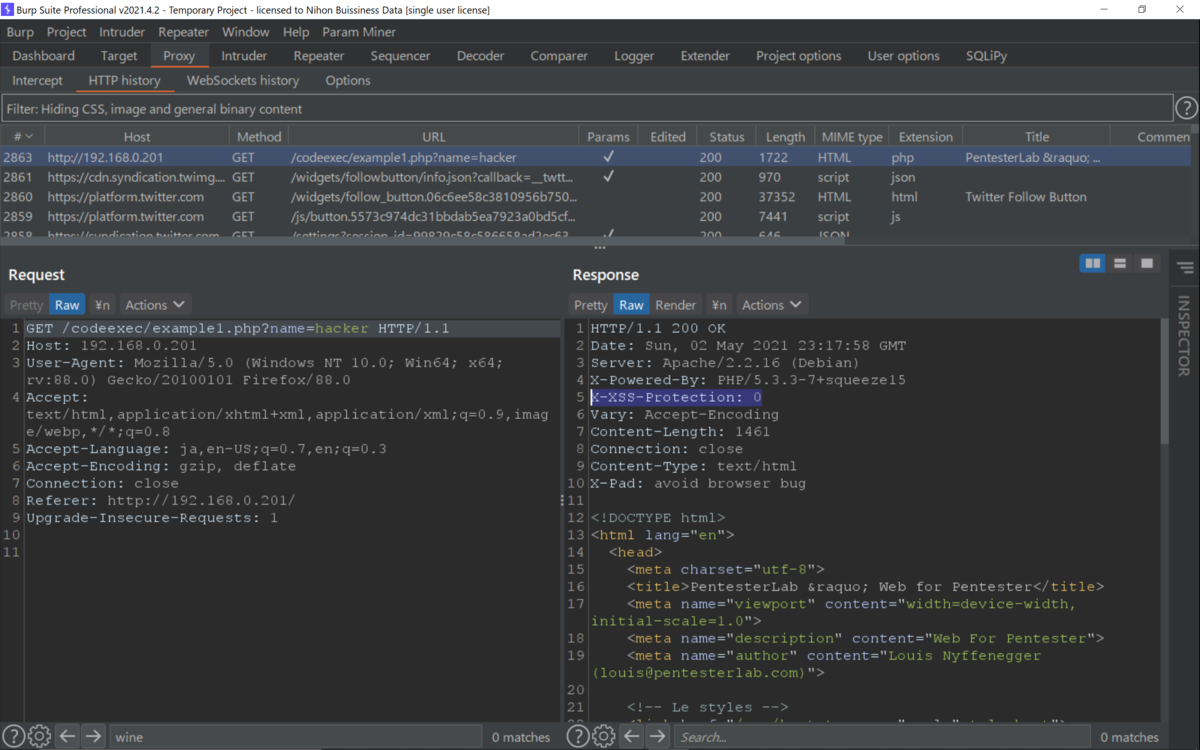Viewport: 1200px width, 750px height.
Task: Switch Response view to Raw
Action: coord(631,305)
